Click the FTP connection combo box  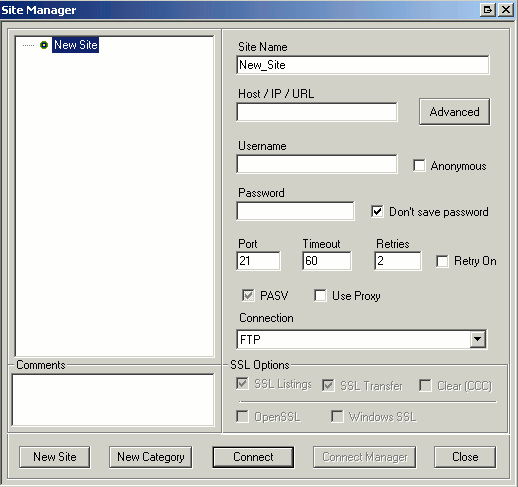(x=362, y=339)
